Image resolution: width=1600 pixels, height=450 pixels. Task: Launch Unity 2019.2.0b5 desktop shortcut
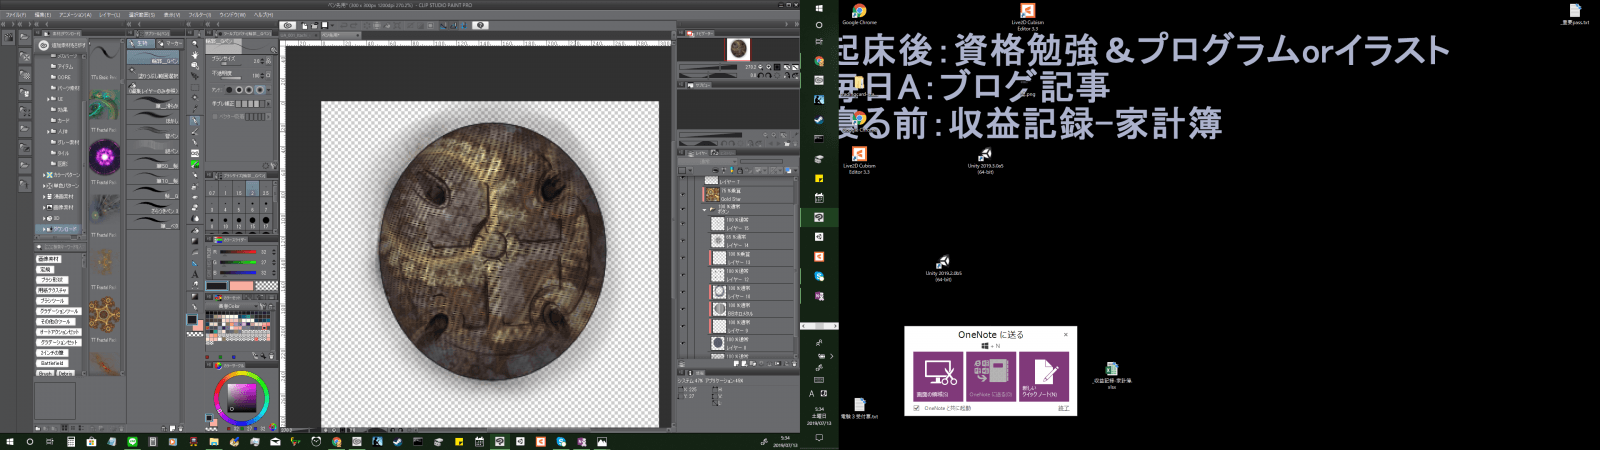(x=943, y=266)
